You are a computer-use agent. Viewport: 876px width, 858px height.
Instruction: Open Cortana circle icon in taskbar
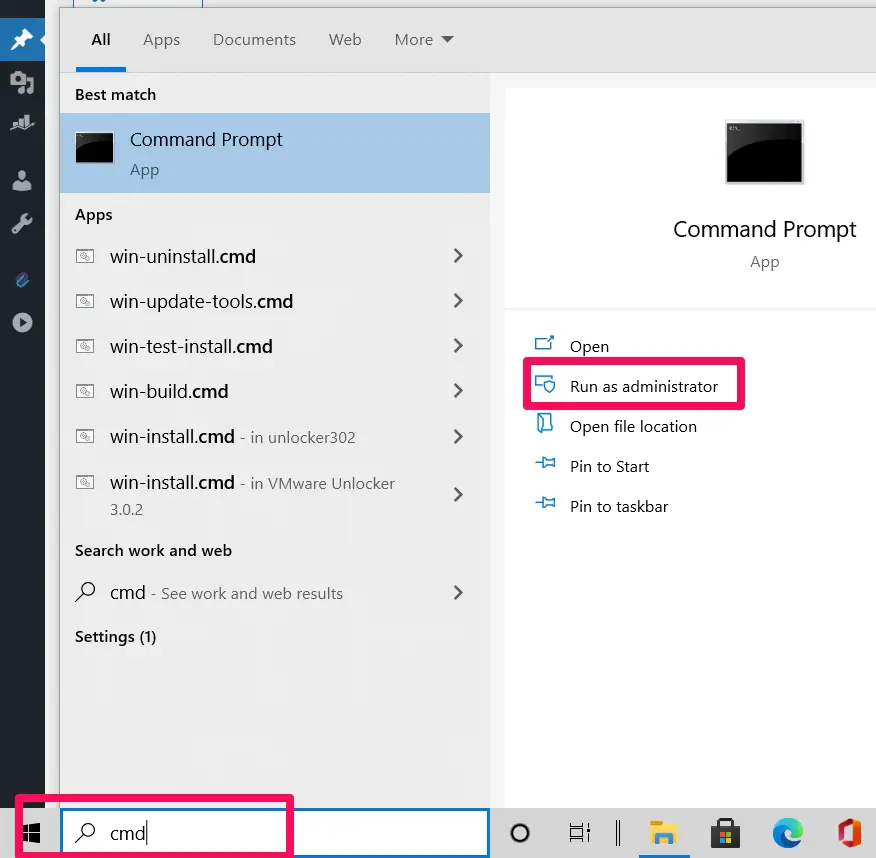click(x=520, y=833)
